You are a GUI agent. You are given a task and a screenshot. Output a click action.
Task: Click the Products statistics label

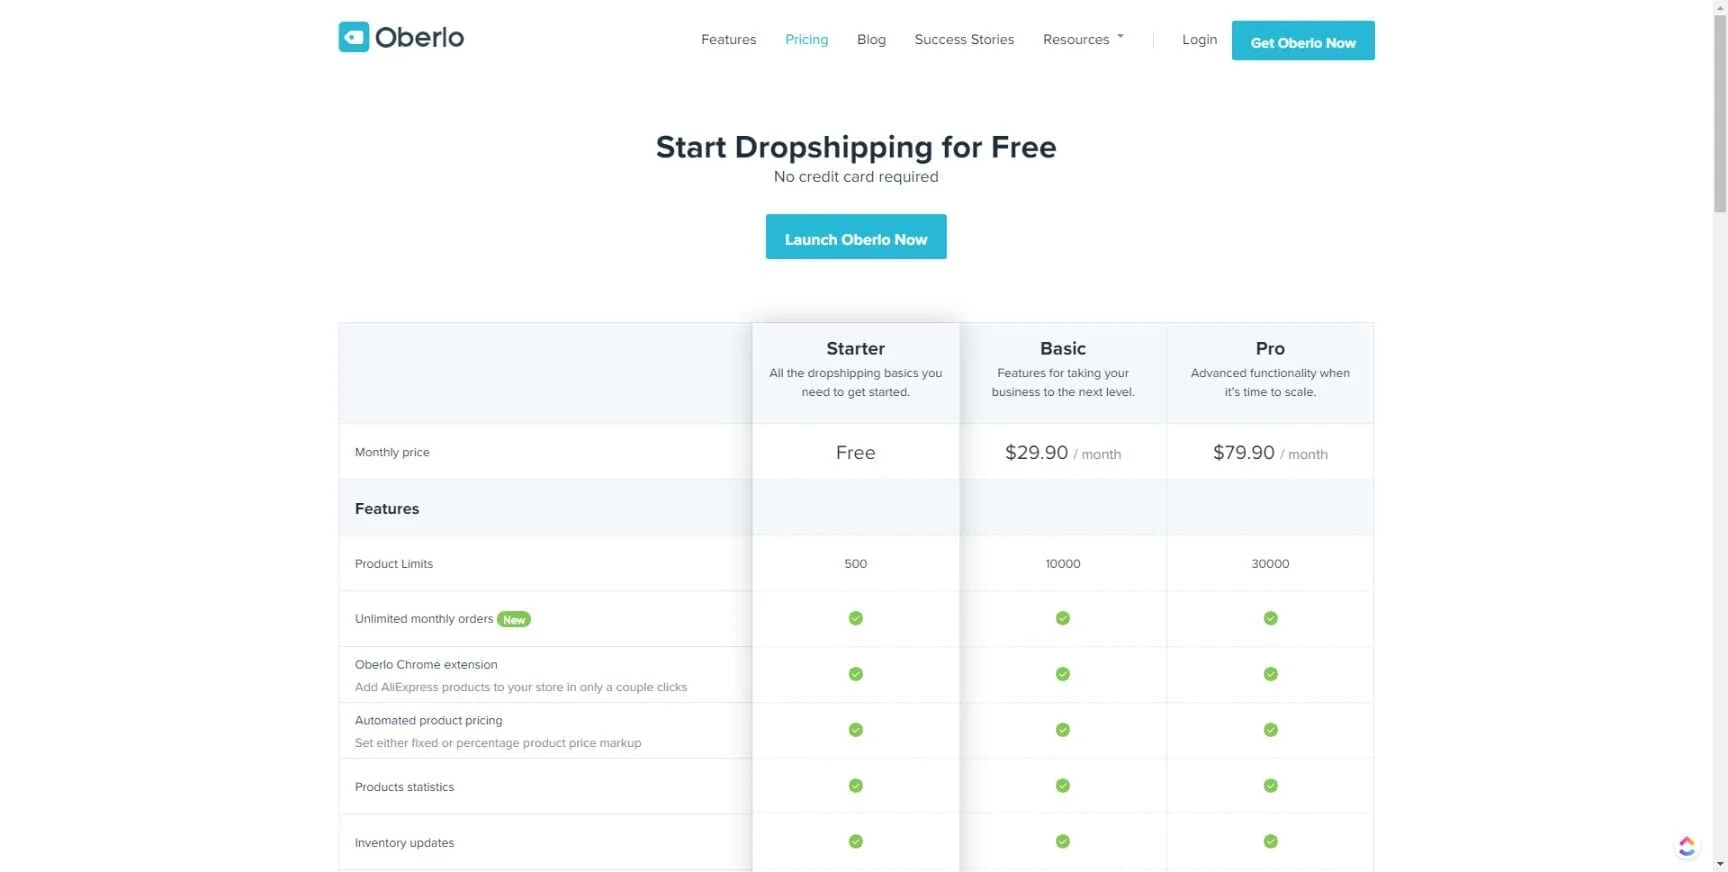click(404, 787)
